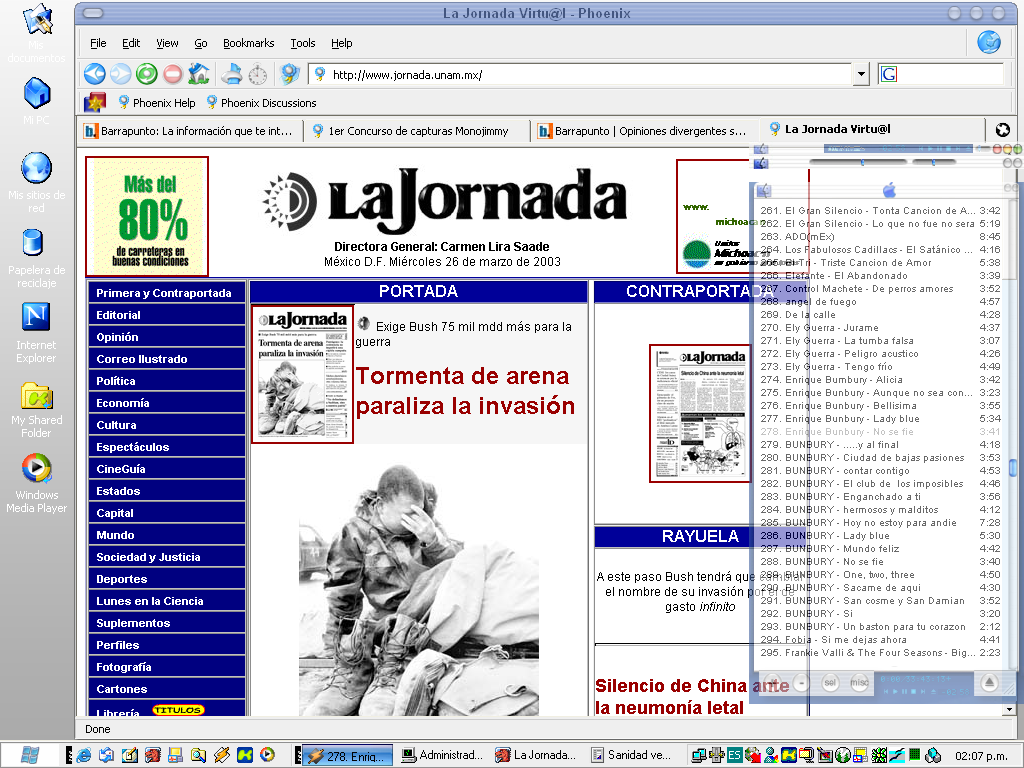
Task: Click the Contraportada back page thumbnail
Action: (700, 413)
